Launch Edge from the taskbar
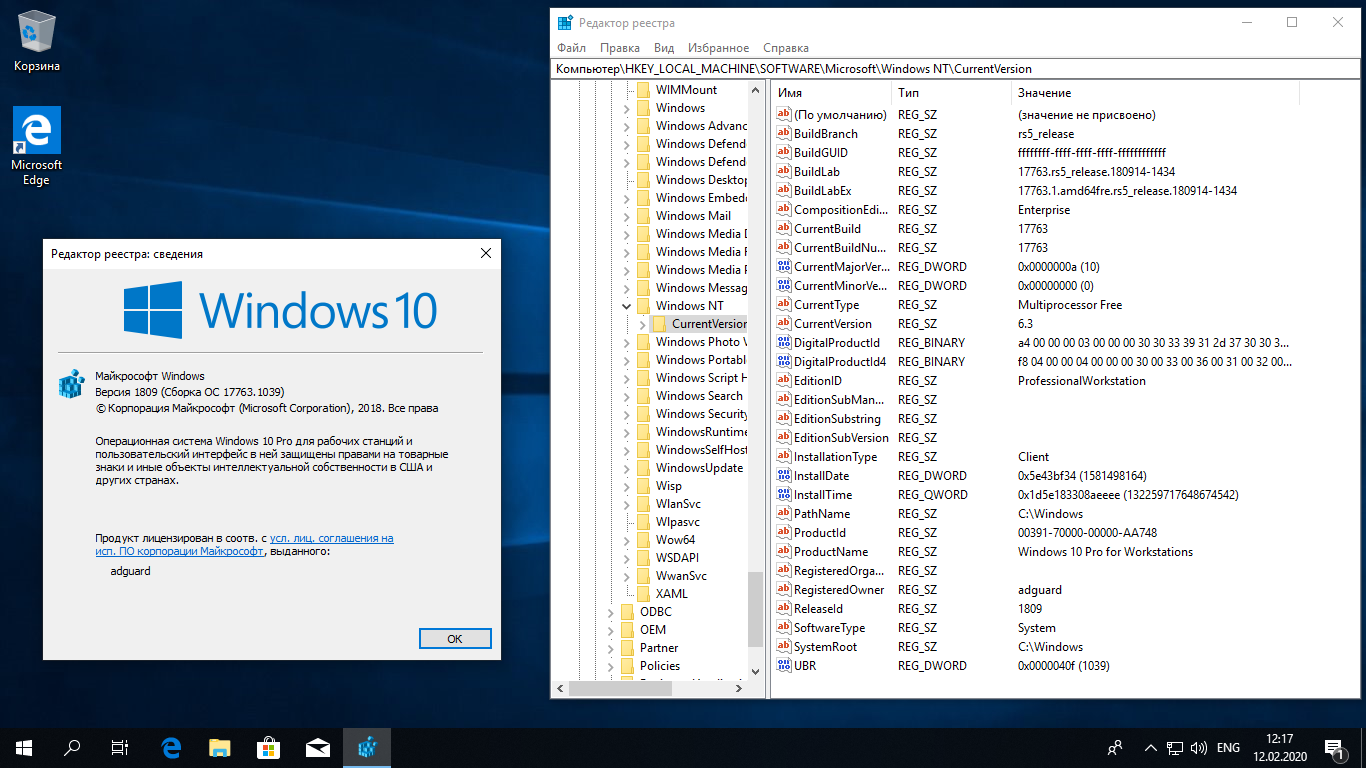This screenshot has height=768, width=1366. [x=171, y=747]
